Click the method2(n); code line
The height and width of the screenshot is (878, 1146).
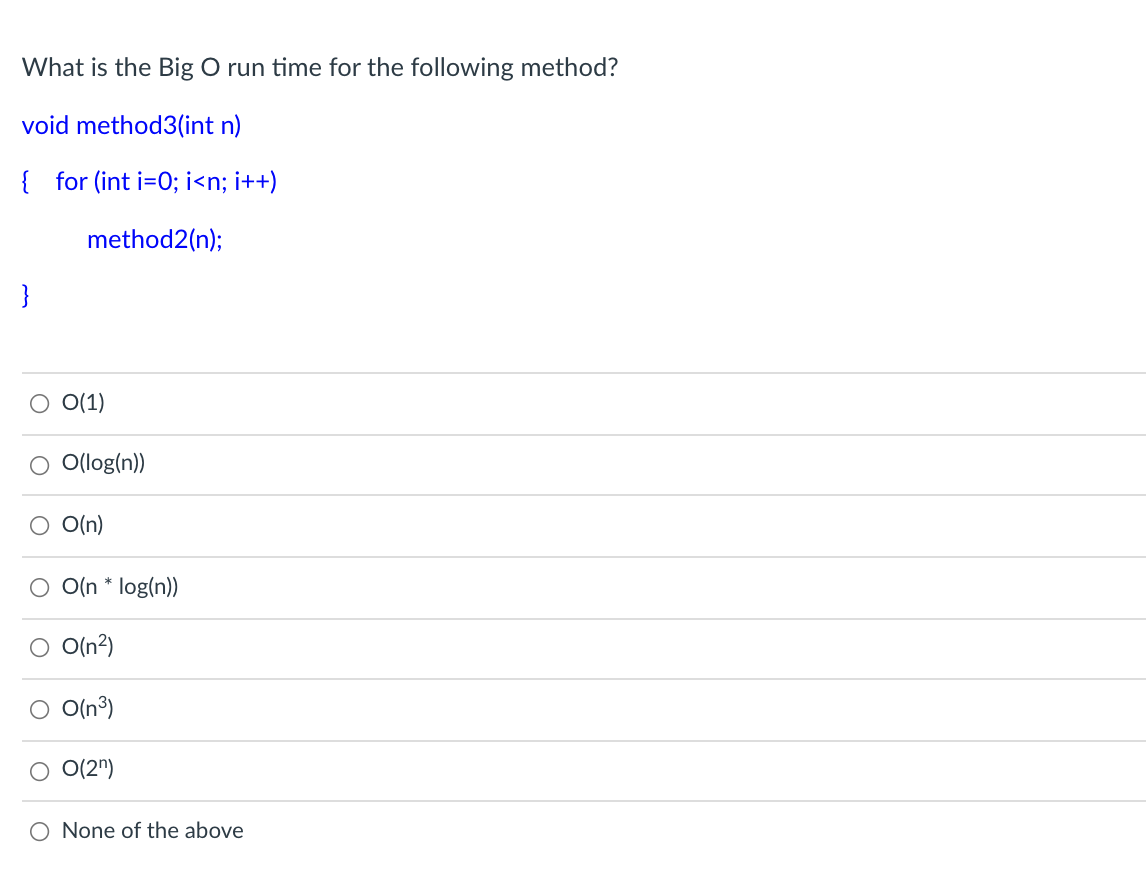tap(155, 239)
